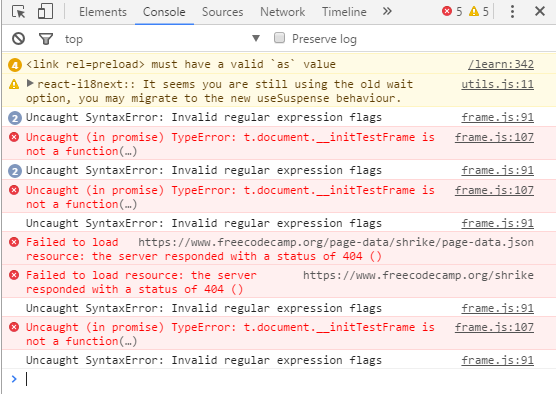Click the orange 4-count badge for preload warning

[15, 65]
